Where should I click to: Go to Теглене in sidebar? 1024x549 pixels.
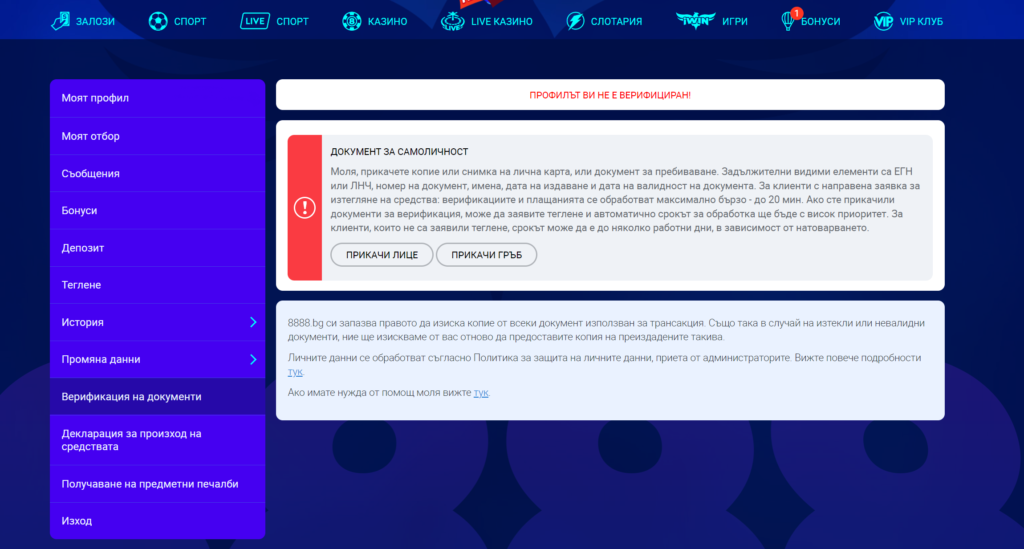[x=81, y=285]
